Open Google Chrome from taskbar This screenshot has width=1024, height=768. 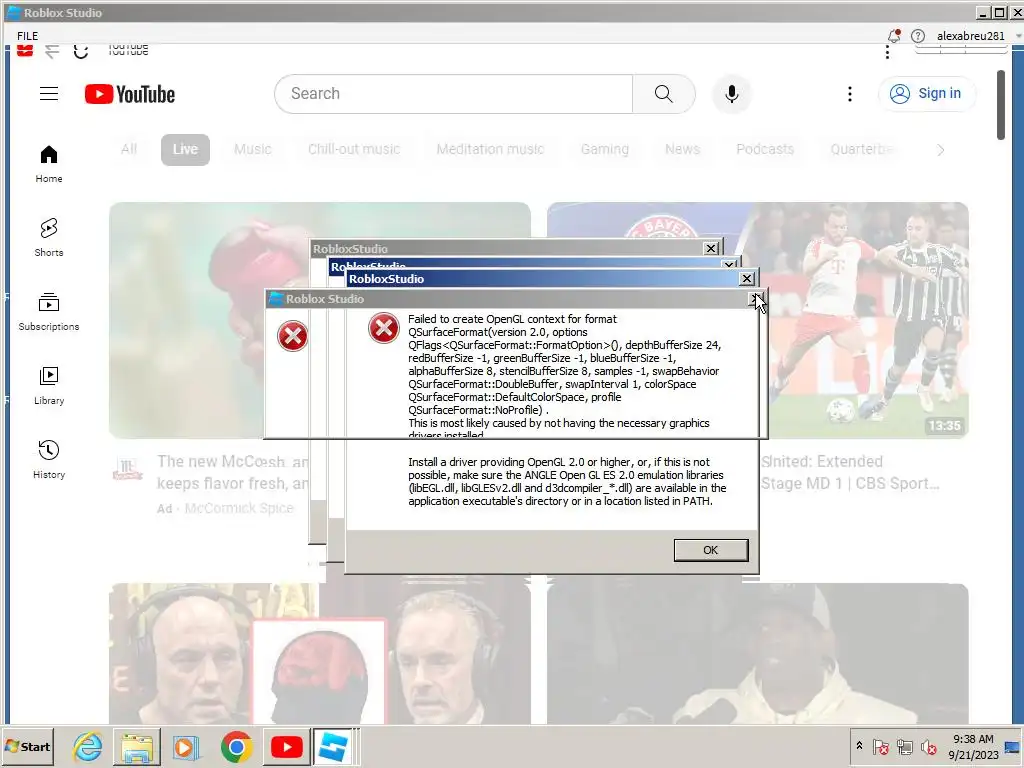click(236, 746)
